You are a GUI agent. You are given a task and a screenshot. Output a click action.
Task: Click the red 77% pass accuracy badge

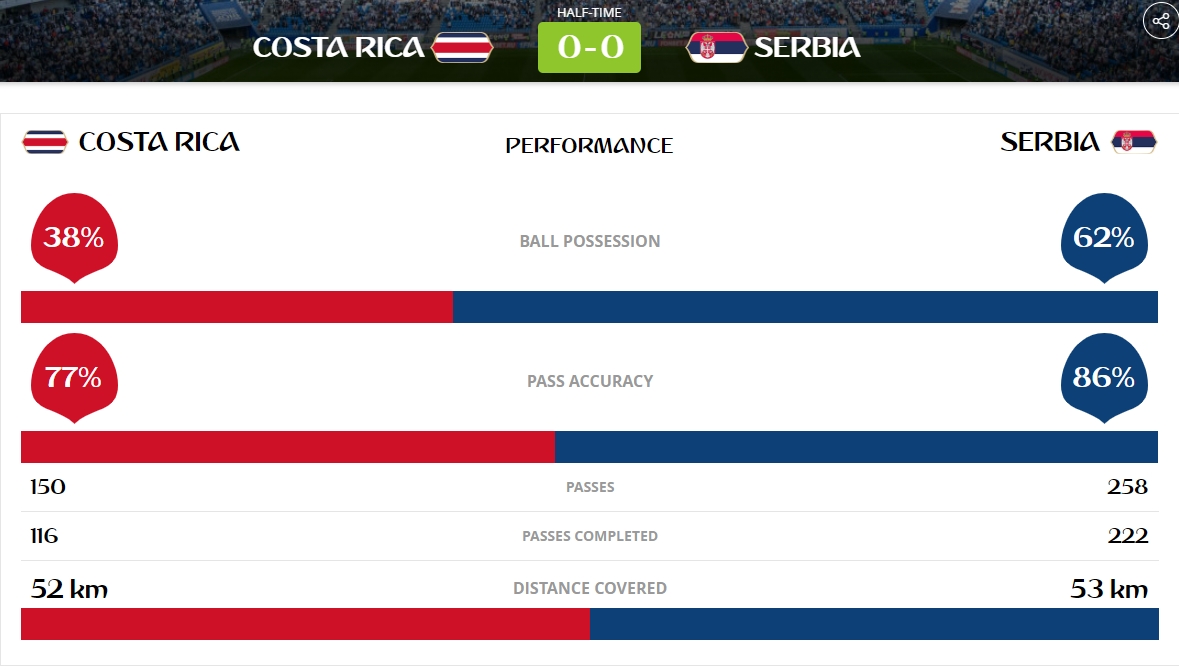point(74,378)
